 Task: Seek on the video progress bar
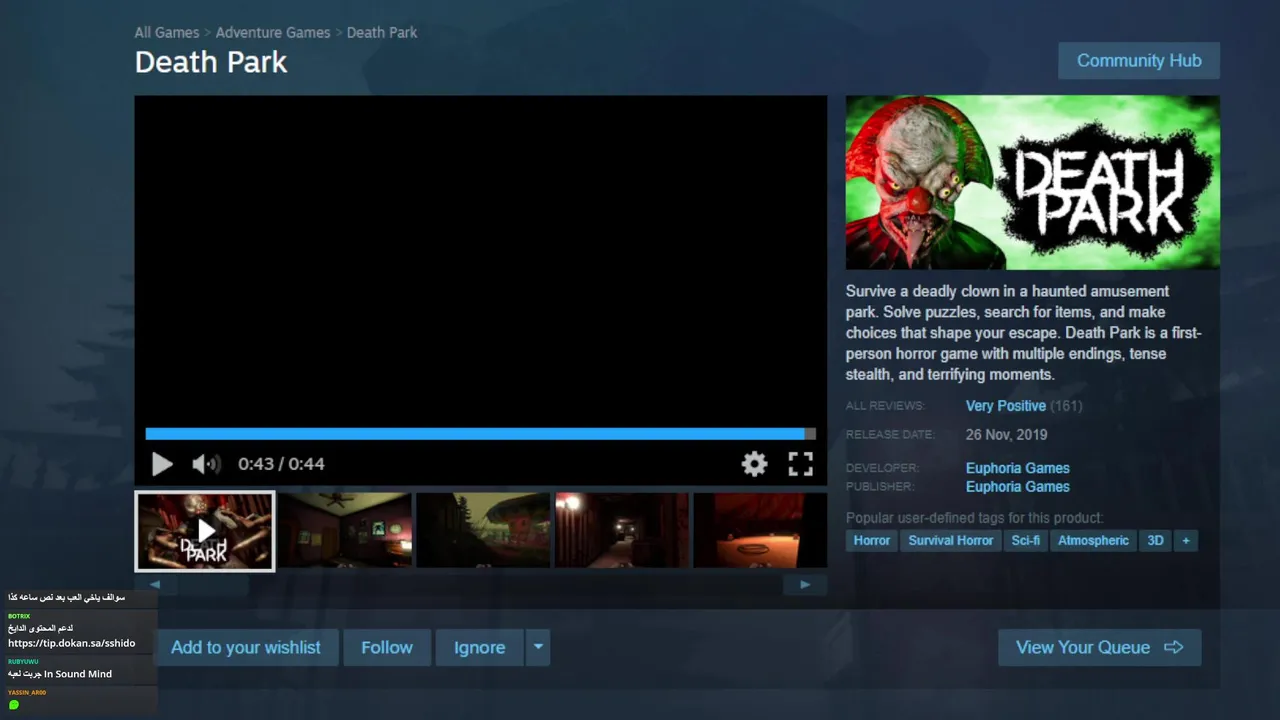pyautogui.click(x=480, y=434)
